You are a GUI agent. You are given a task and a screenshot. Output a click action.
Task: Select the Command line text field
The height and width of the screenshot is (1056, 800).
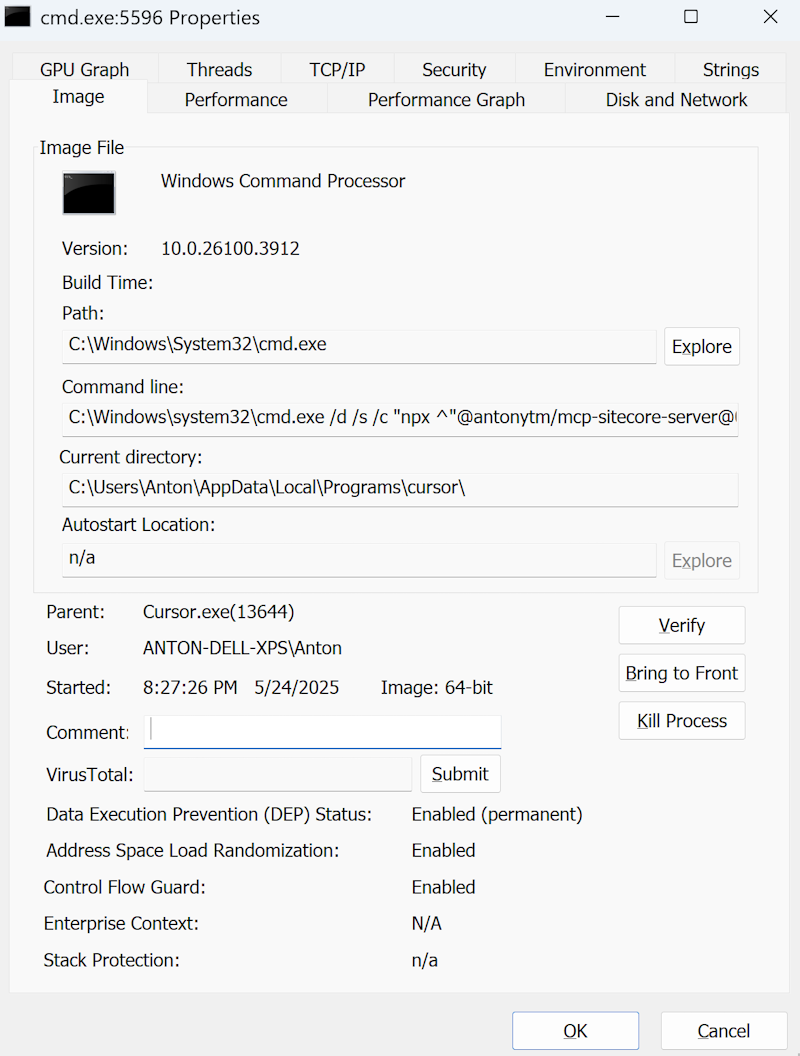point(400,417)
